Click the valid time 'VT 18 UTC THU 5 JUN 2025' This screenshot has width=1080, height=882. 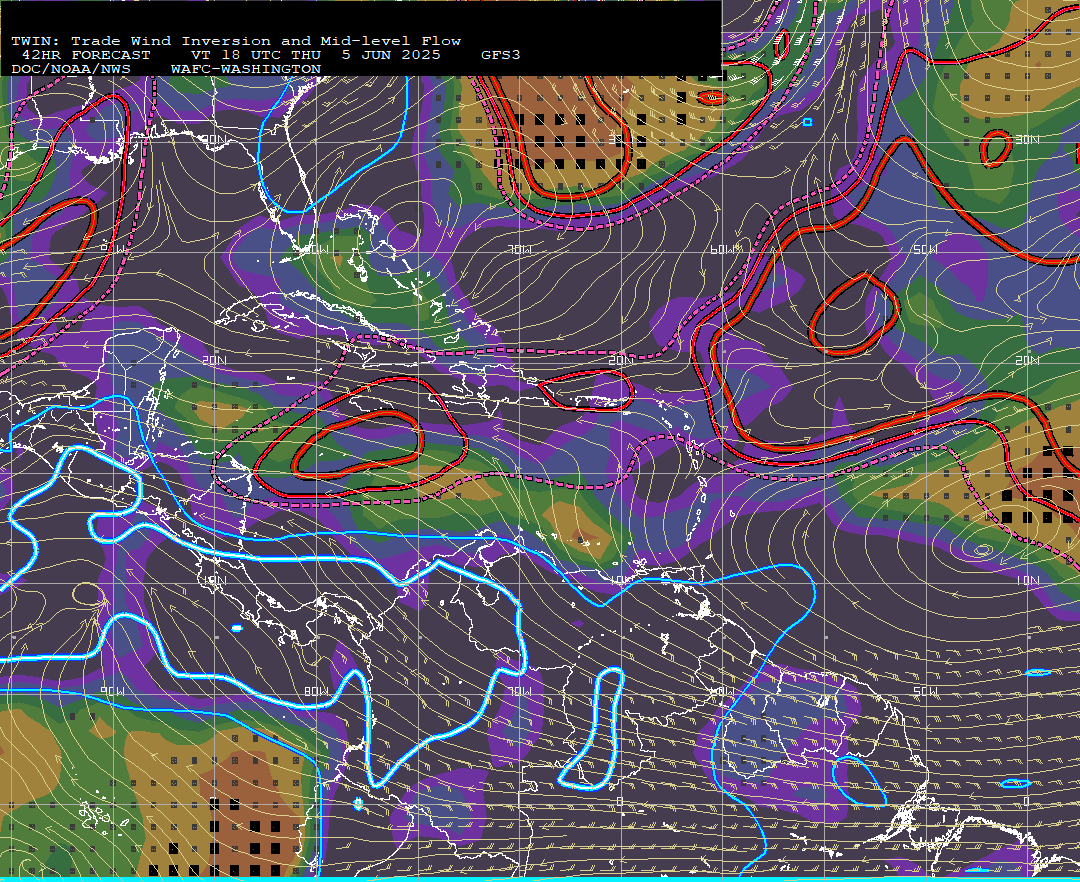coord(315,55)
